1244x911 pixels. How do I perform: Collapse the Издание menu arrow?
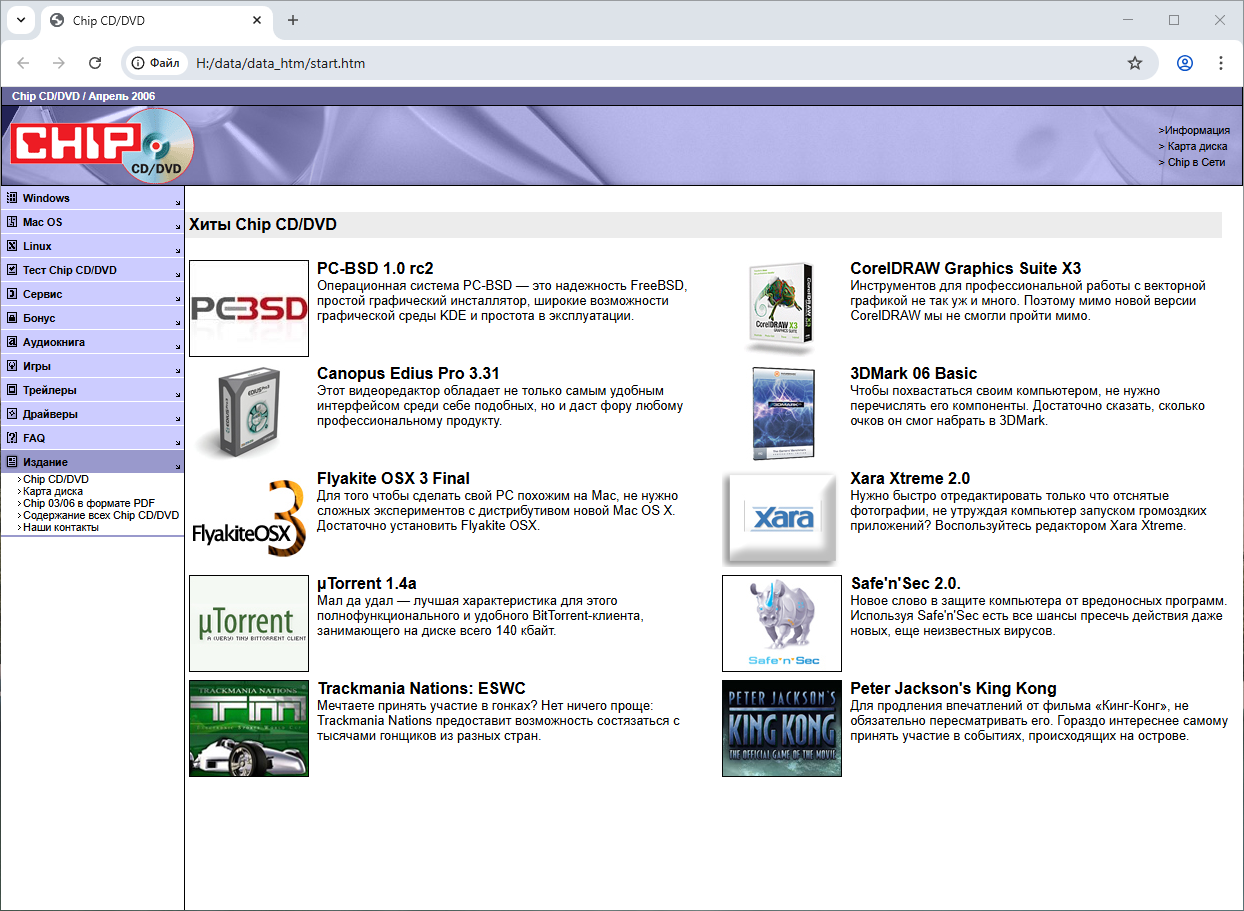coord(178,466)
